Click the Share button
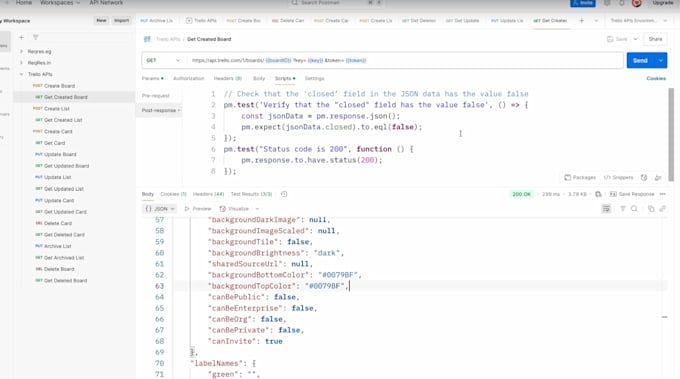Screen dimensions: 680x379 (x=655, y=39)
